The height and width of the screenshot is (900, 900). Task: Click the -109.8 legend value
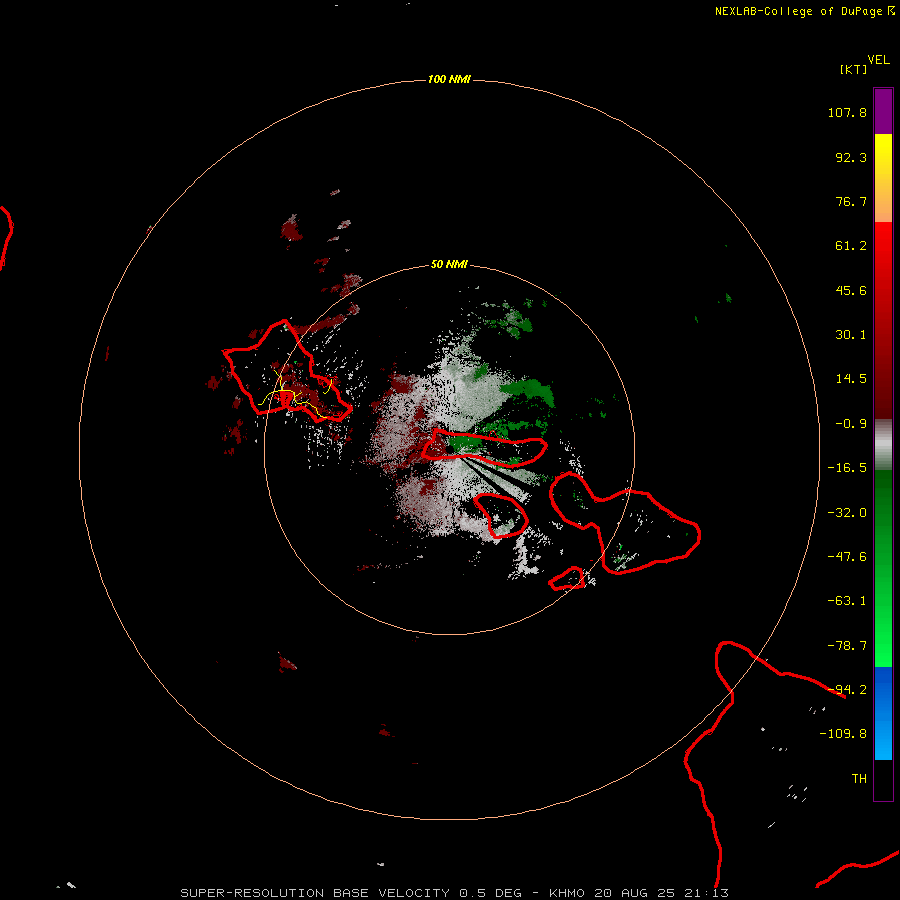tap(843, 734)
